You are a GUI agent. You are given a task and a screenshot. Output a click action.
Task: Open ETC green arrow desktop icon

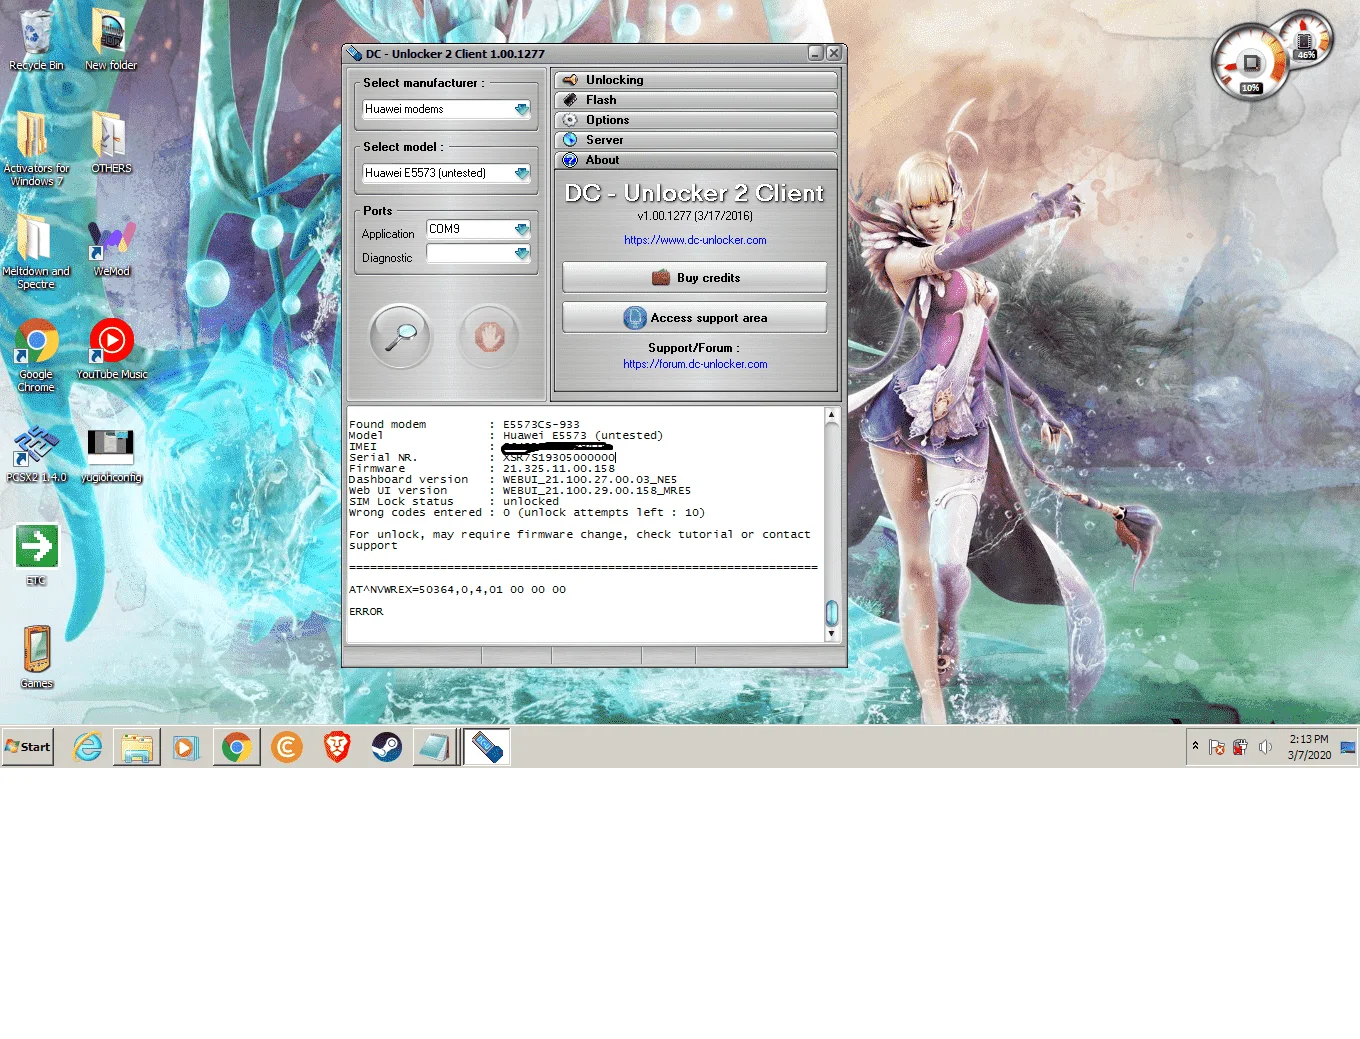(x=36, y=555)
